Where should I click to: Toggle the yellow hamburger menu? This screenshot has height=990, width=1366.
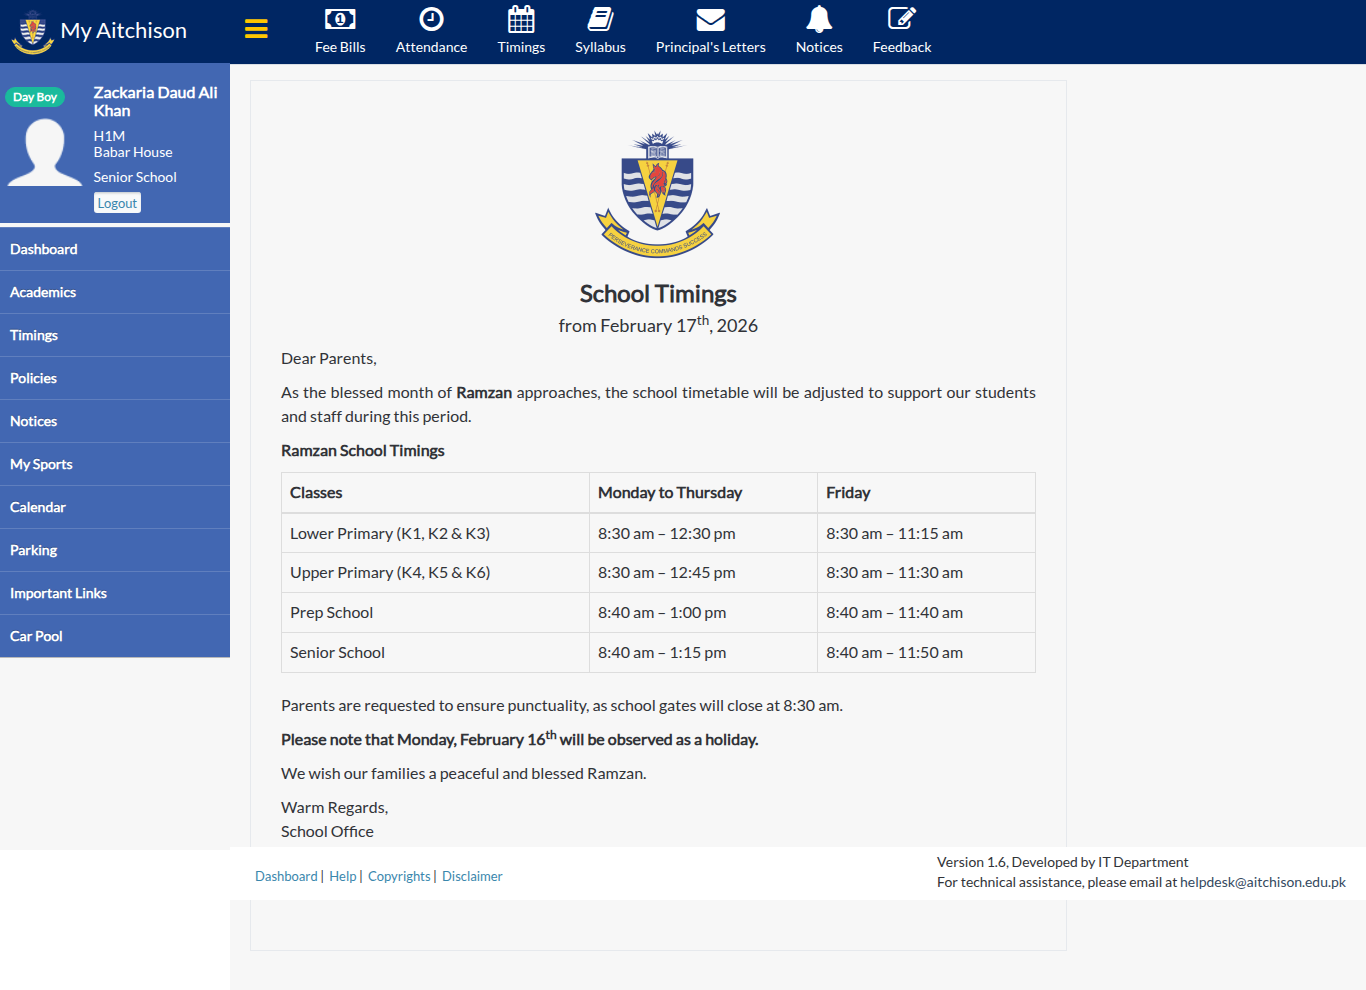pos(256,29)
